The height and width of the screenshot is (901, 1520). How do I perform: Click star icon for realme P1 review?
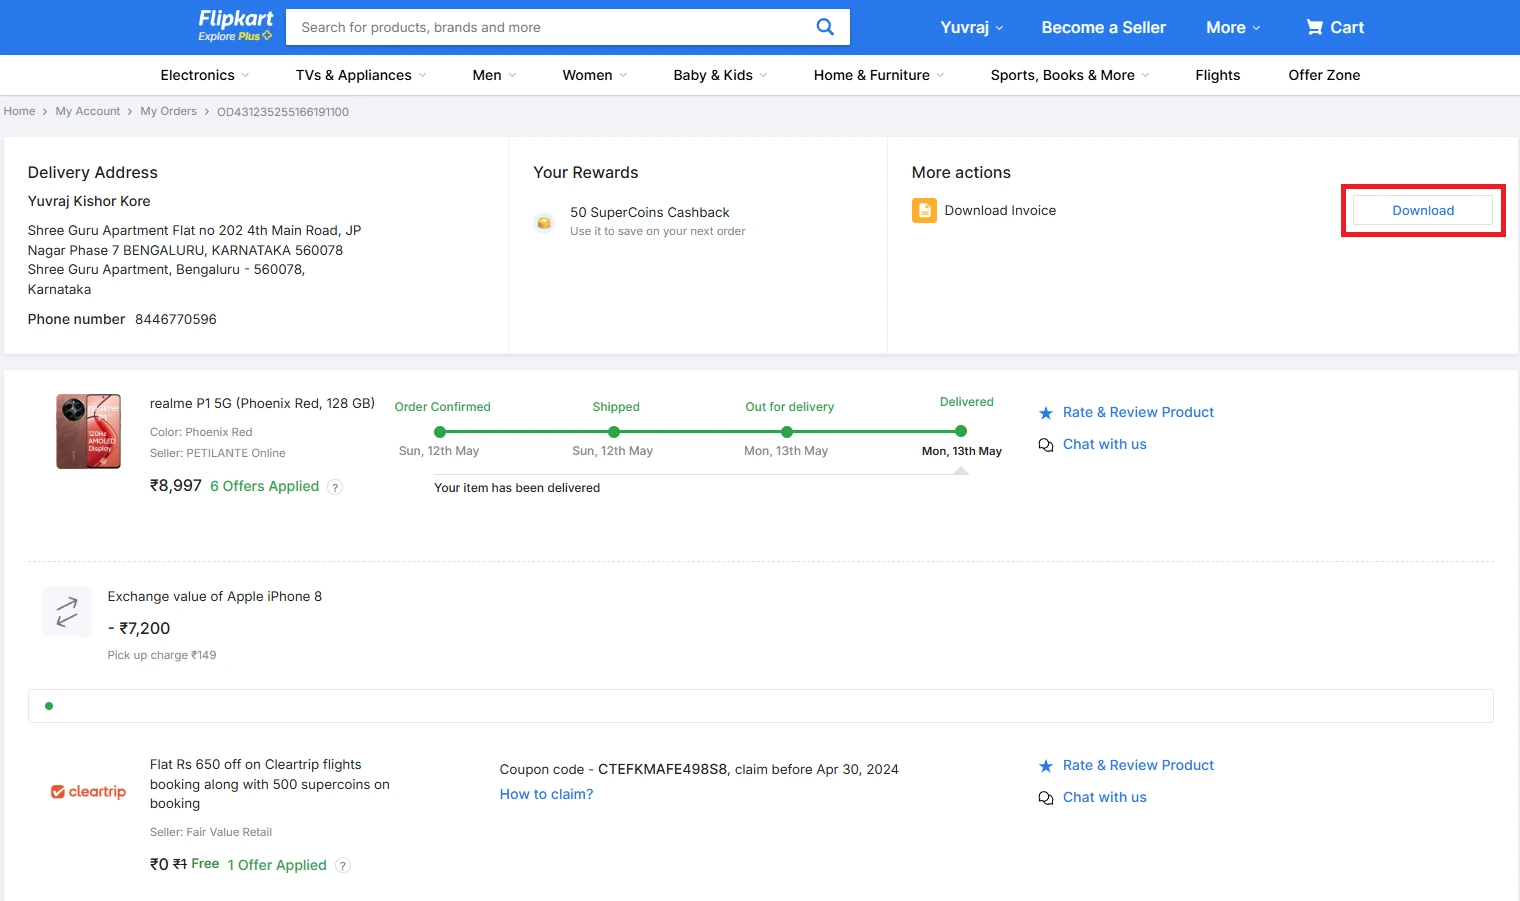click(x=1046, y=413)
